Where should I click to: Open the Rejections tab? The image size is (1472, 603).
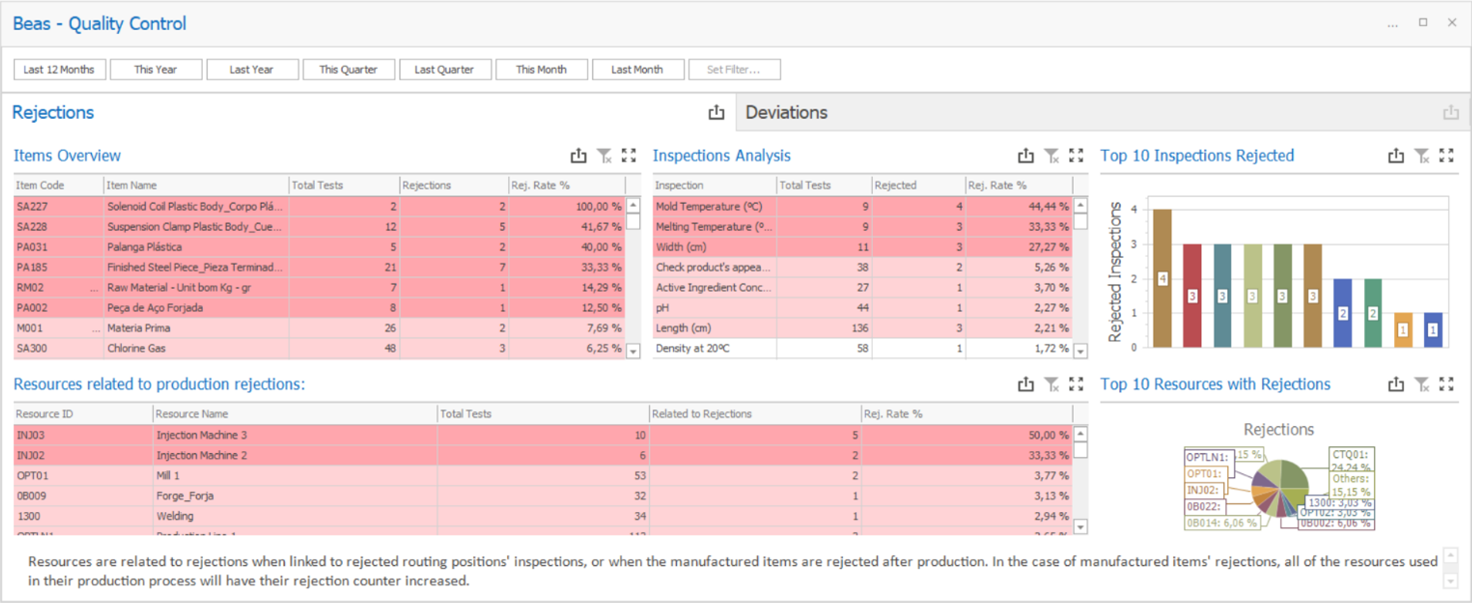click(x=53, y=113)
